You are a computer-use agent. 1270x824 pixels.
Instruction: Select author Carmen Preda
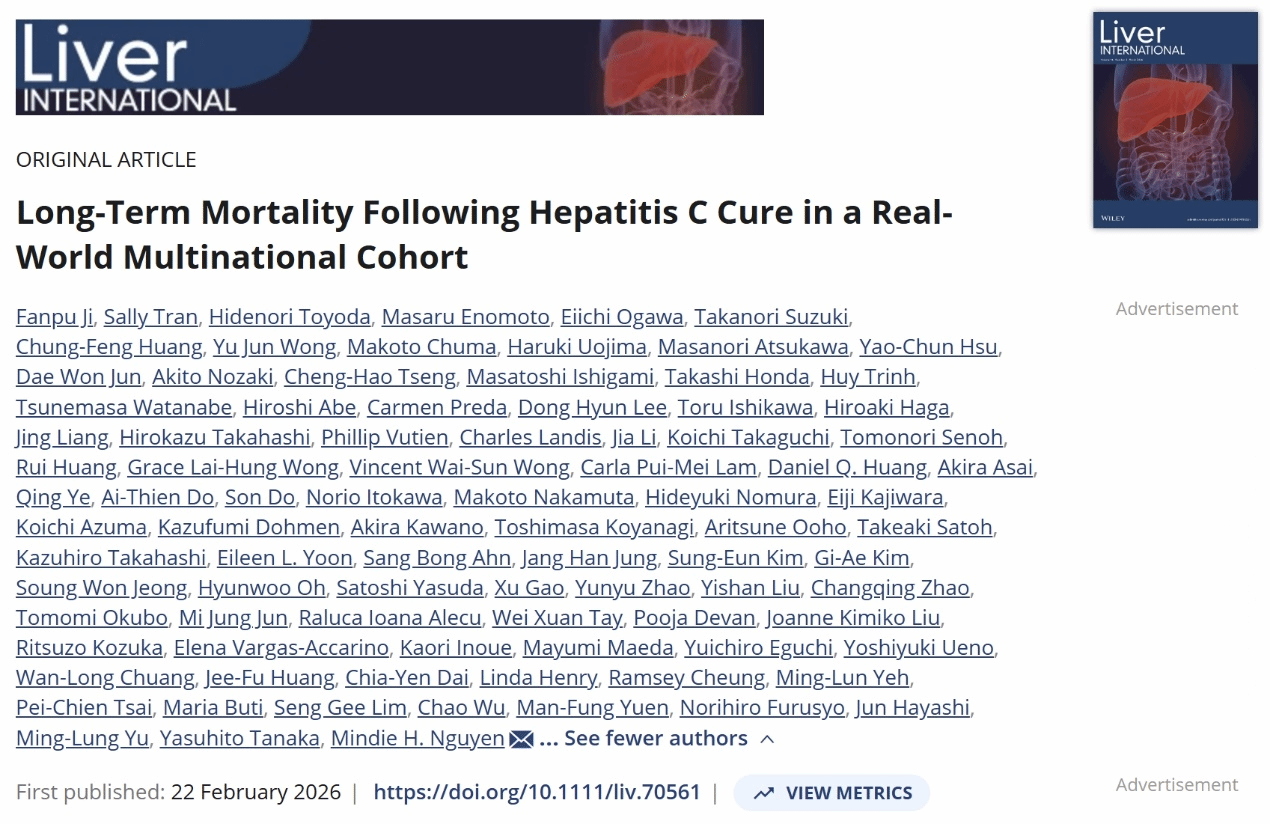pyautogui.click(x=426, y=407)
